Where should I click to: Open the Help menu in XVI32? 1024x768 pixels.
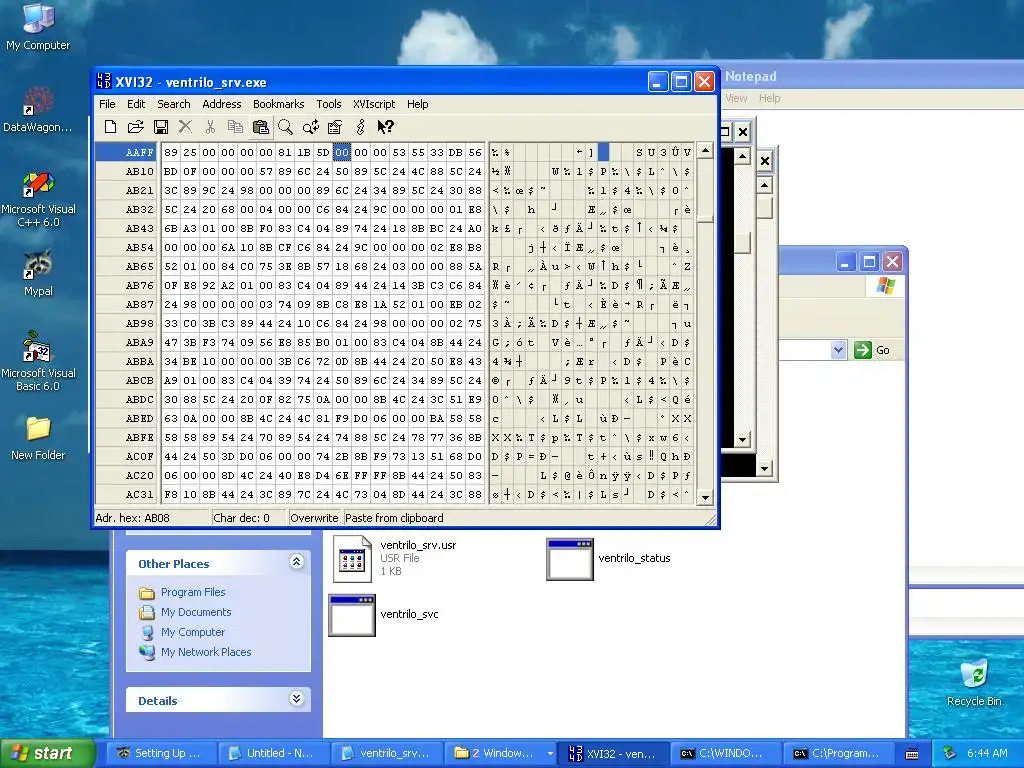coord(417,104)
